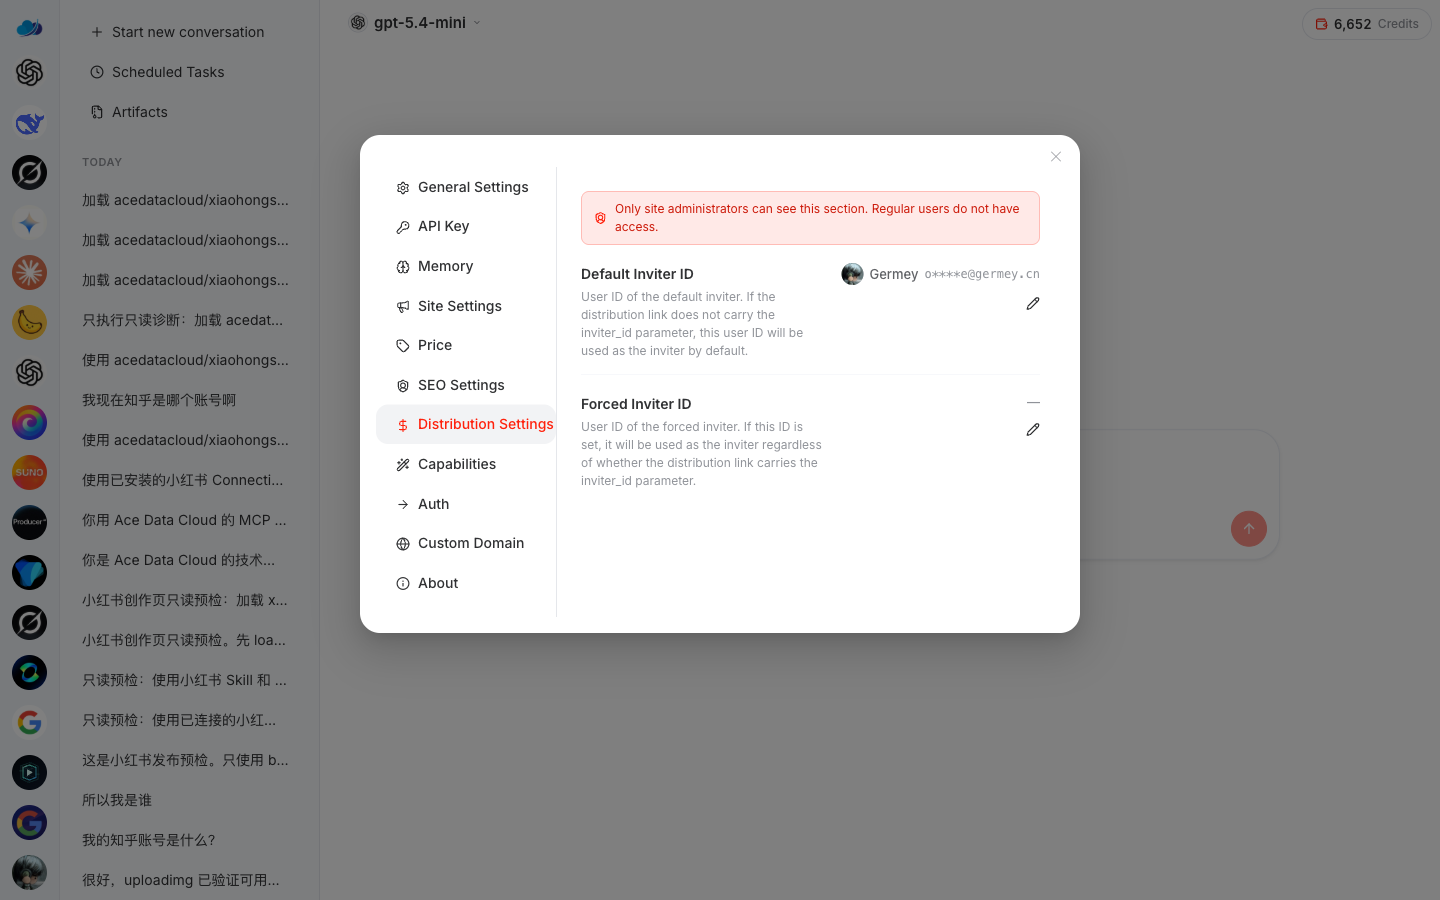1440x900 pixels.
Task: Click the admin-only access warning banner
Action: (x=810, y=218)
